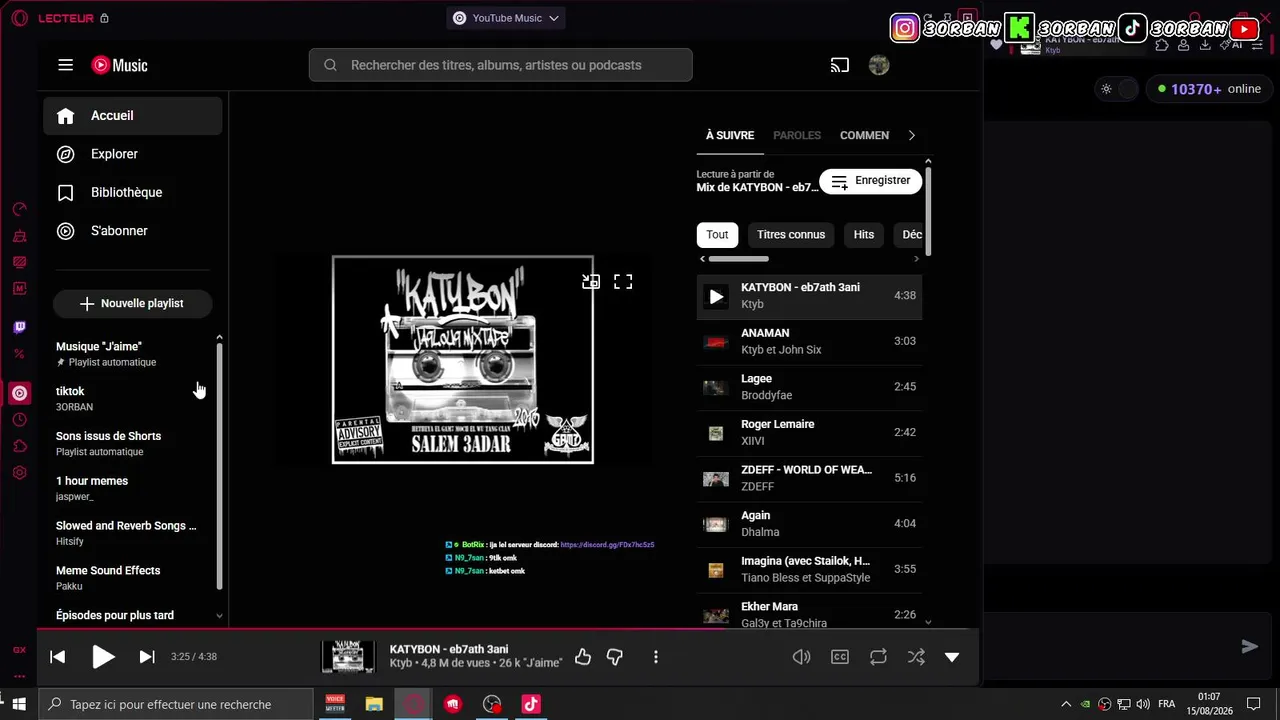Open TikTok from the Windows taskbar

(531, 704)
